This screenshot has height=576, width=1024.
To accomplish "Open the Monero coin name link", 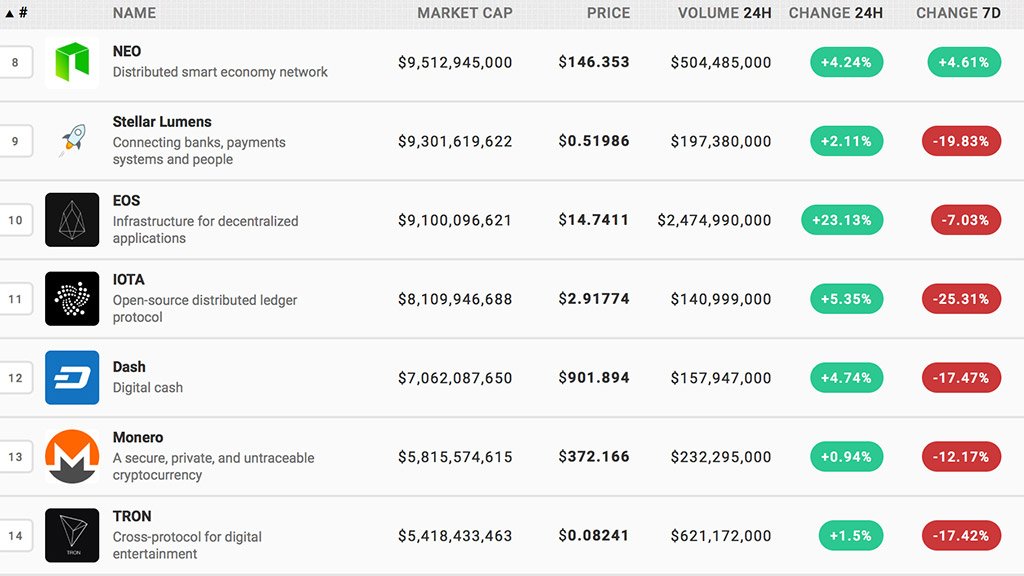I will (x=138, y=437).
